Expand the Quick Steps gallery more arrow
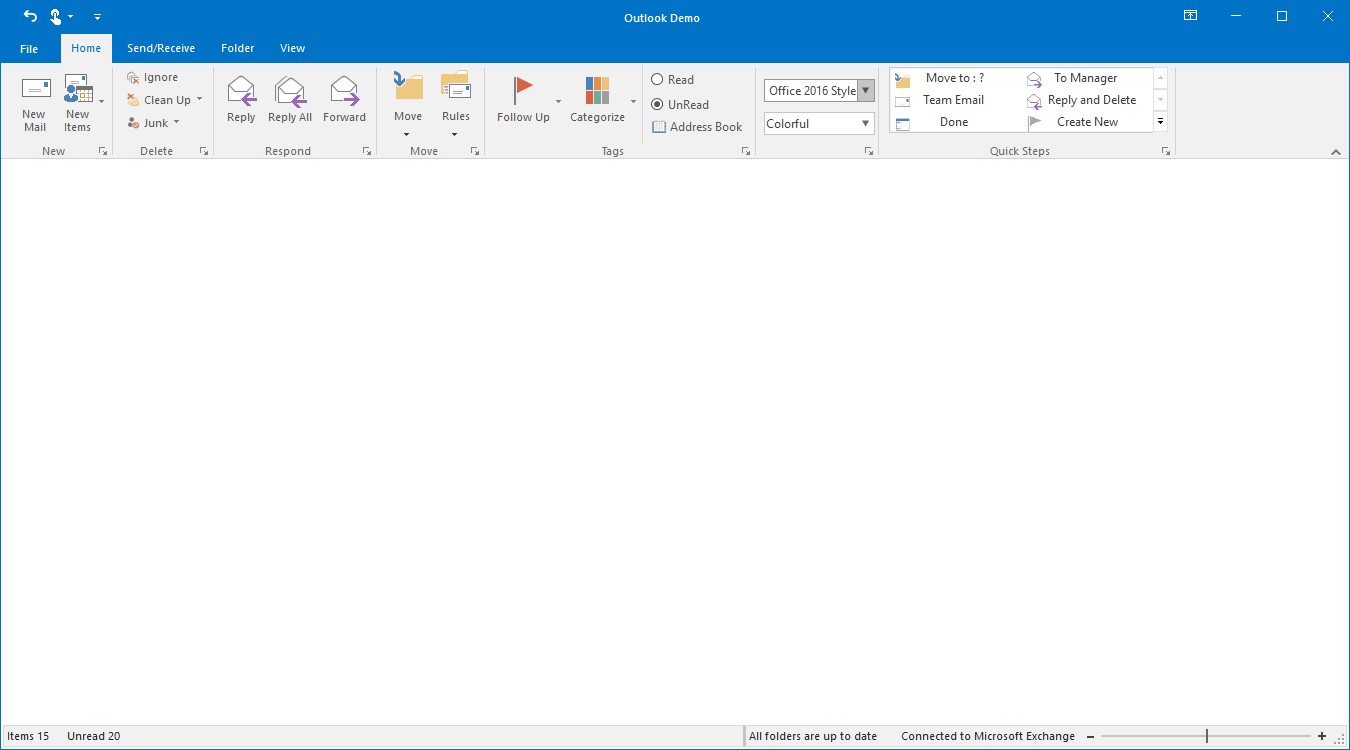 [x=1160, y=122]
